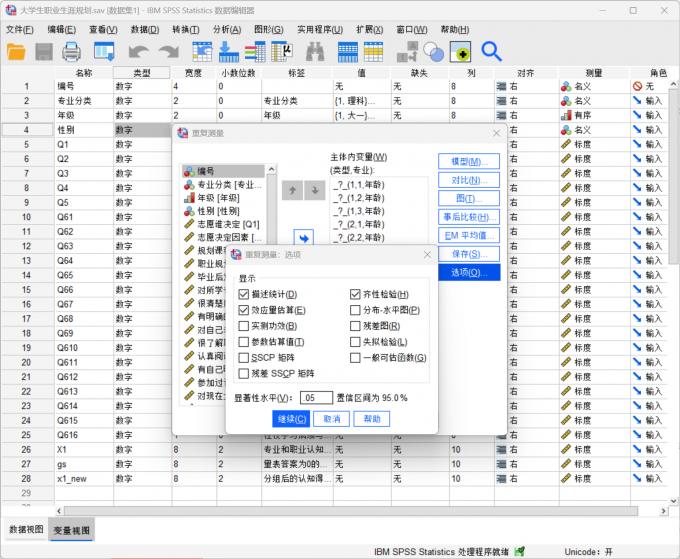Check the 残差图 option
Screen dimensions: 680x559
pos(355,326)
